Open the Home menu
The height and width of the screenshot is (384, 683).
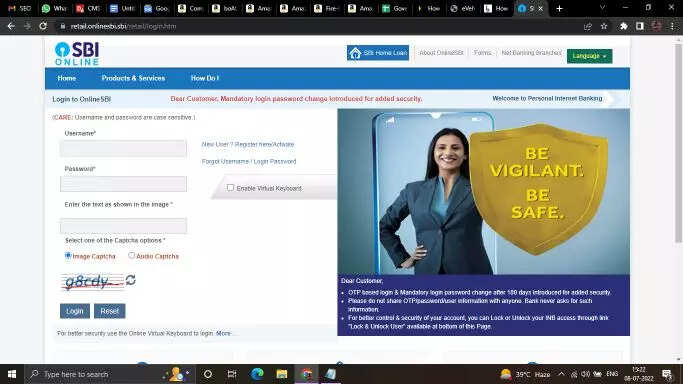[x=67, y=78]
